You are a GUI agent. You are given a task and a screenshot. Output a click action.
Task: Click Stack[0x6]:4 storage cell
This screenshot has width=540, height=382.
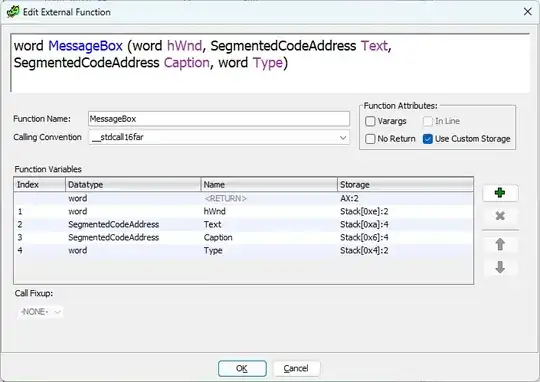[405, 238]
